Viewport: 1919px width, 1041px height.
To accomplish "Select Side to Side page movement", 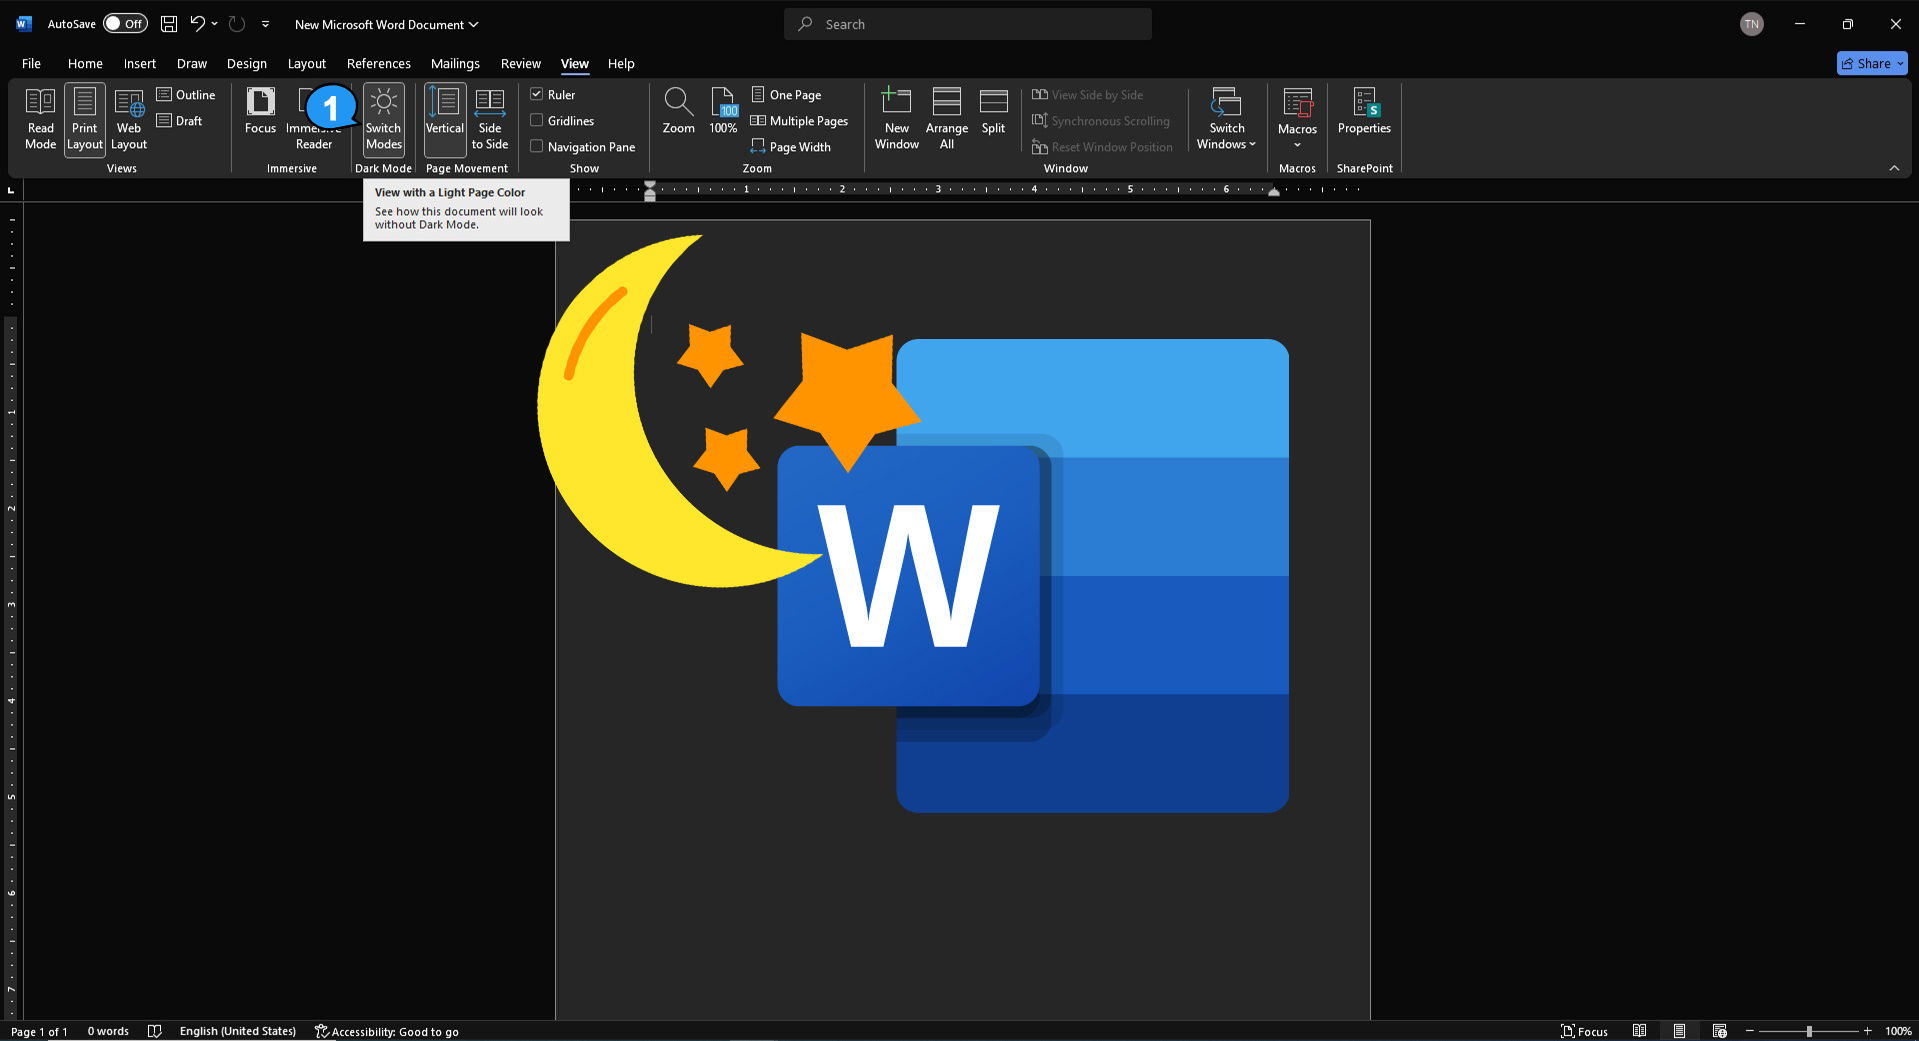I will point(490,119).
